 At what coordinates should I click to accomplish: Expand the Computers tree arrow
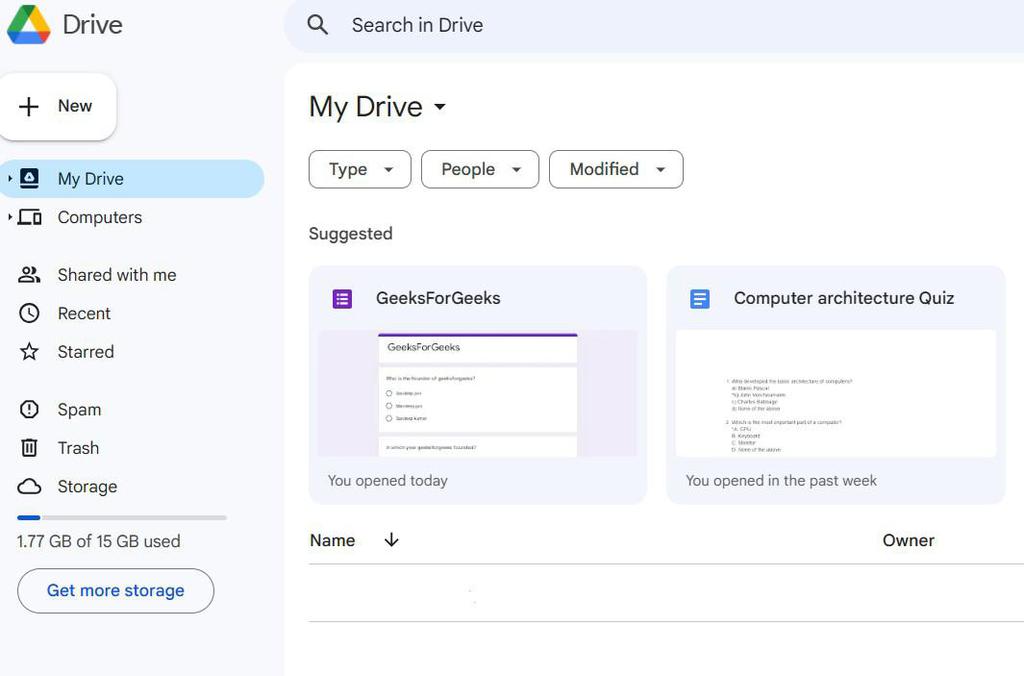[x=10, y=217]
